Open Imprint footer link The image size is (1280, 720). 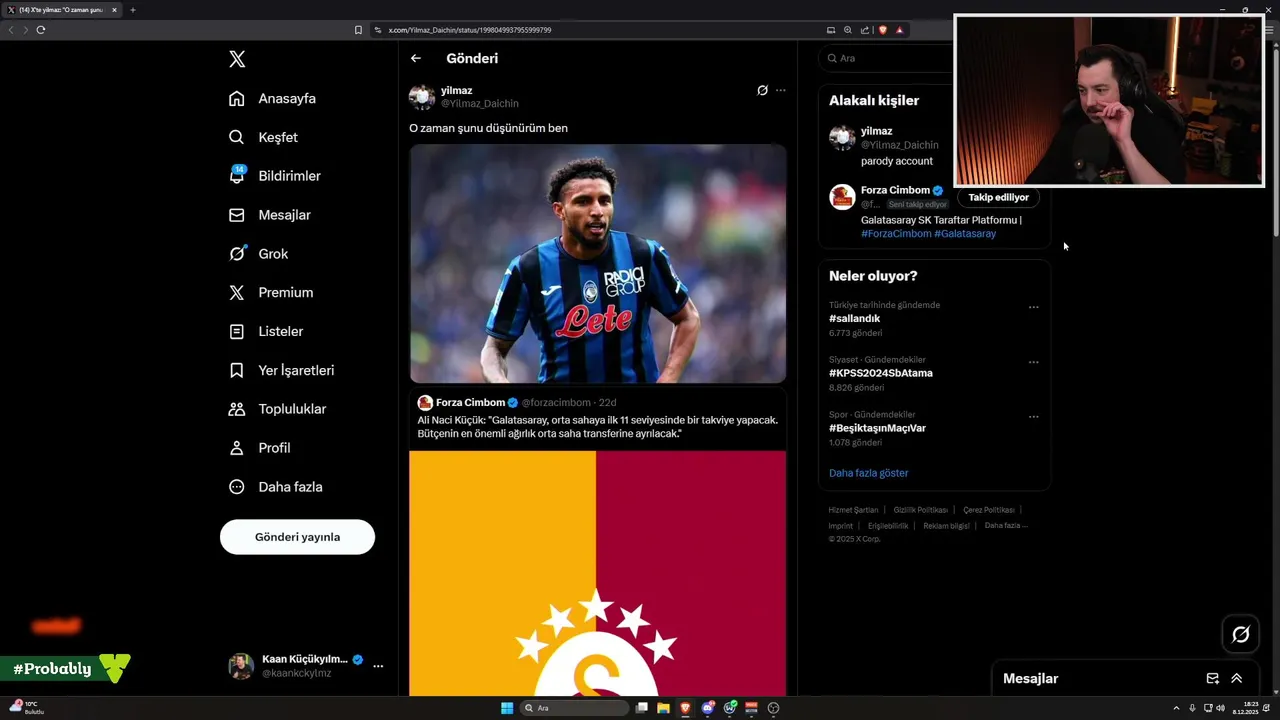pos(840,526)
